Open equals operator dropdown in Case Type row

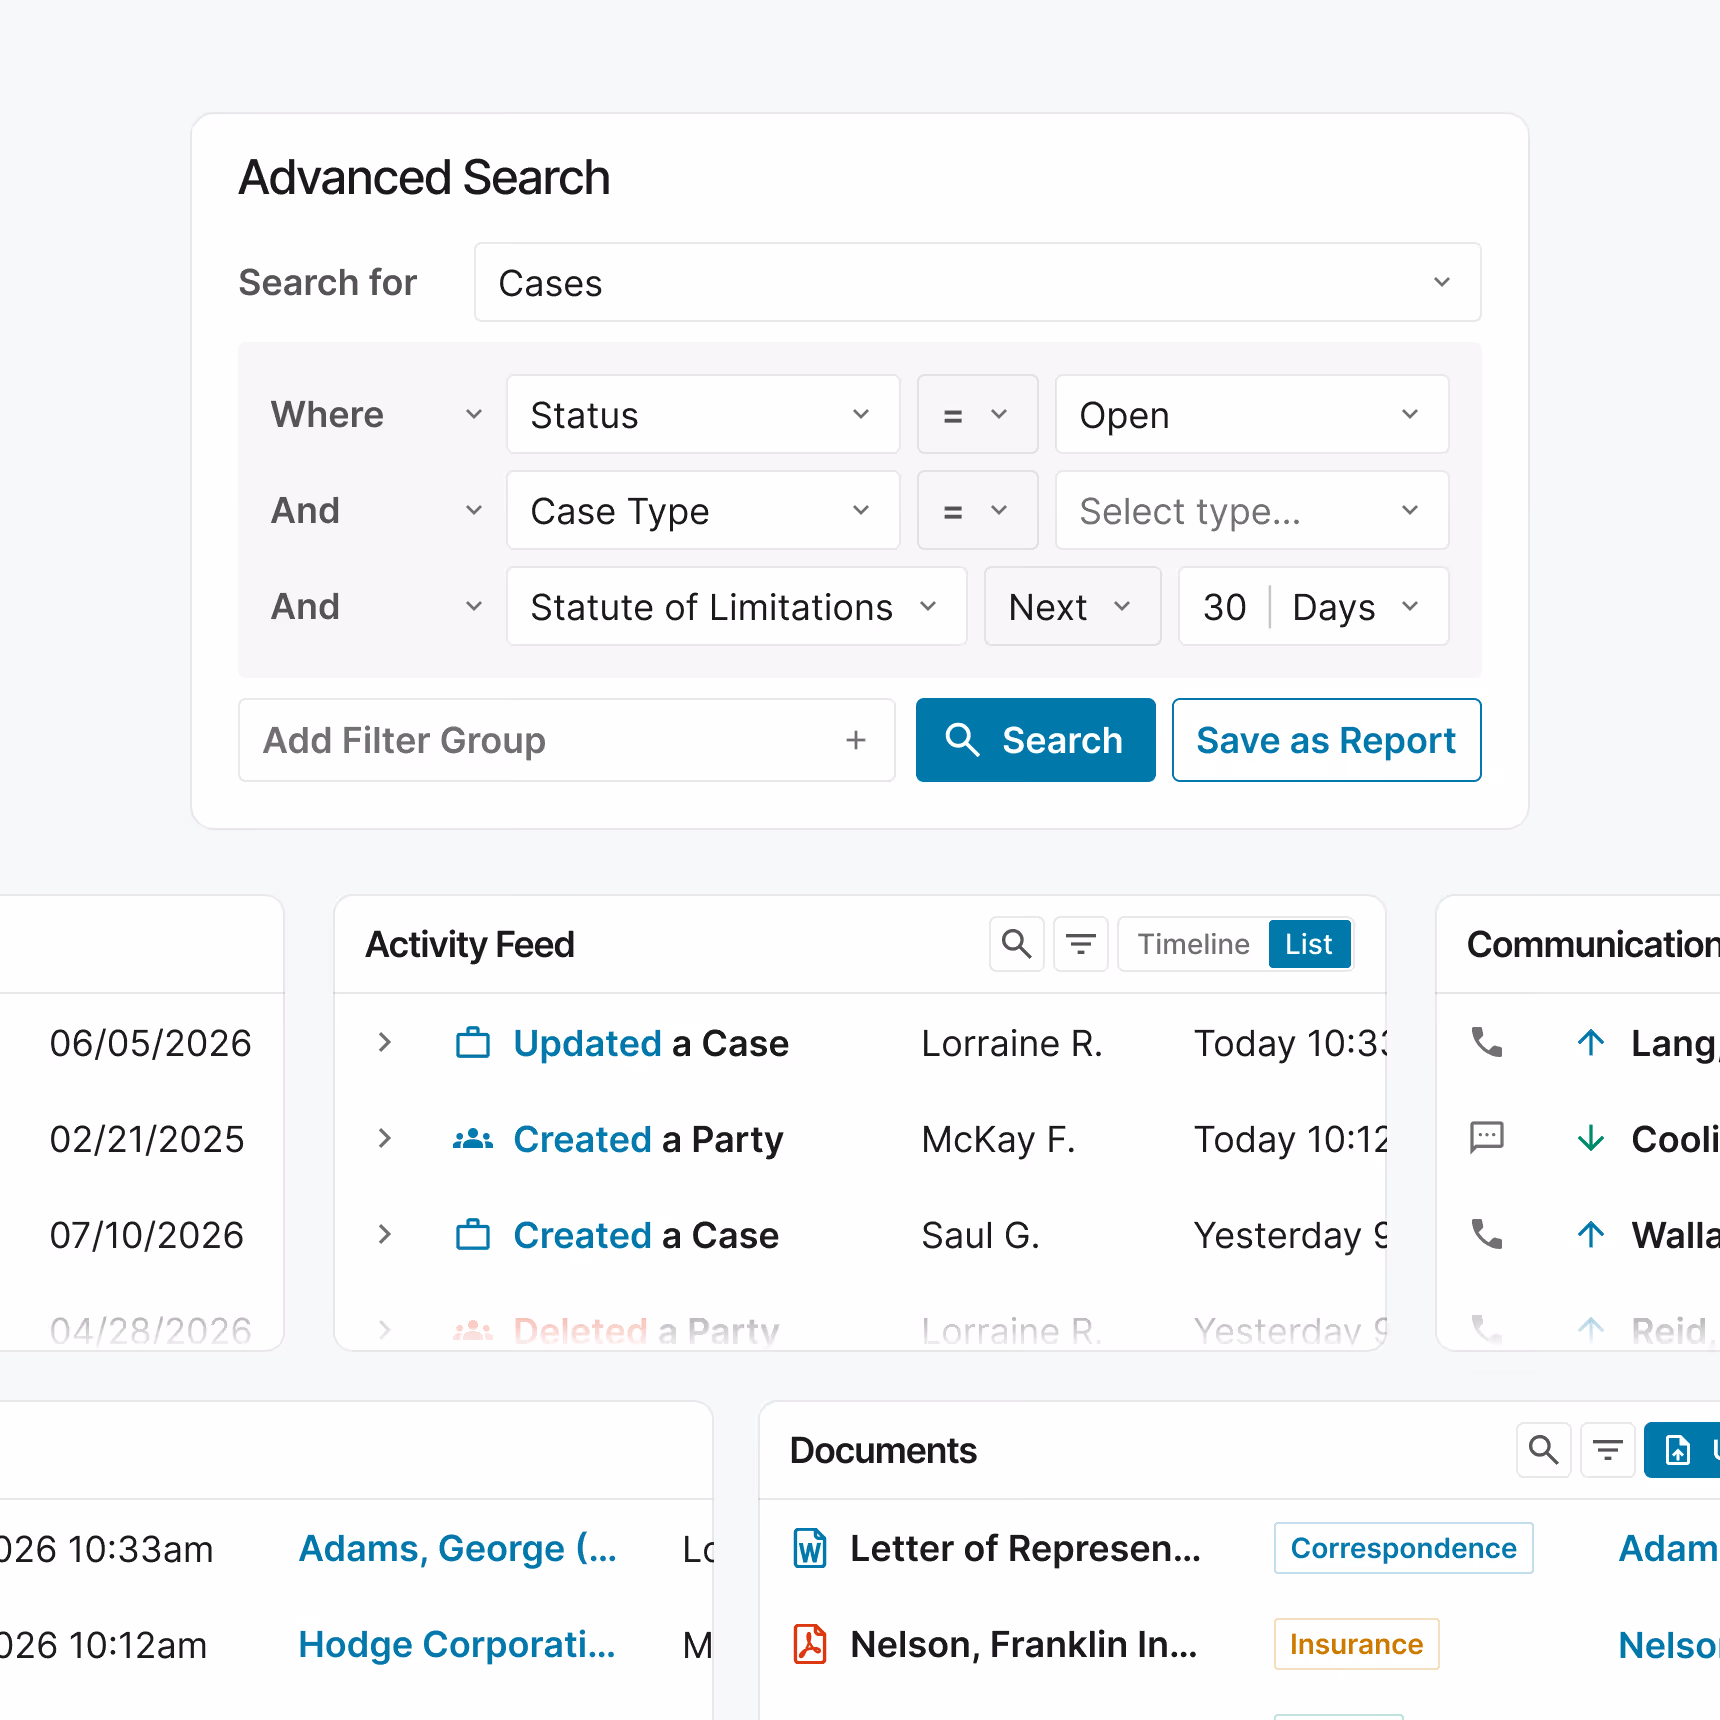pyautogui.click(x=977, y=510)
